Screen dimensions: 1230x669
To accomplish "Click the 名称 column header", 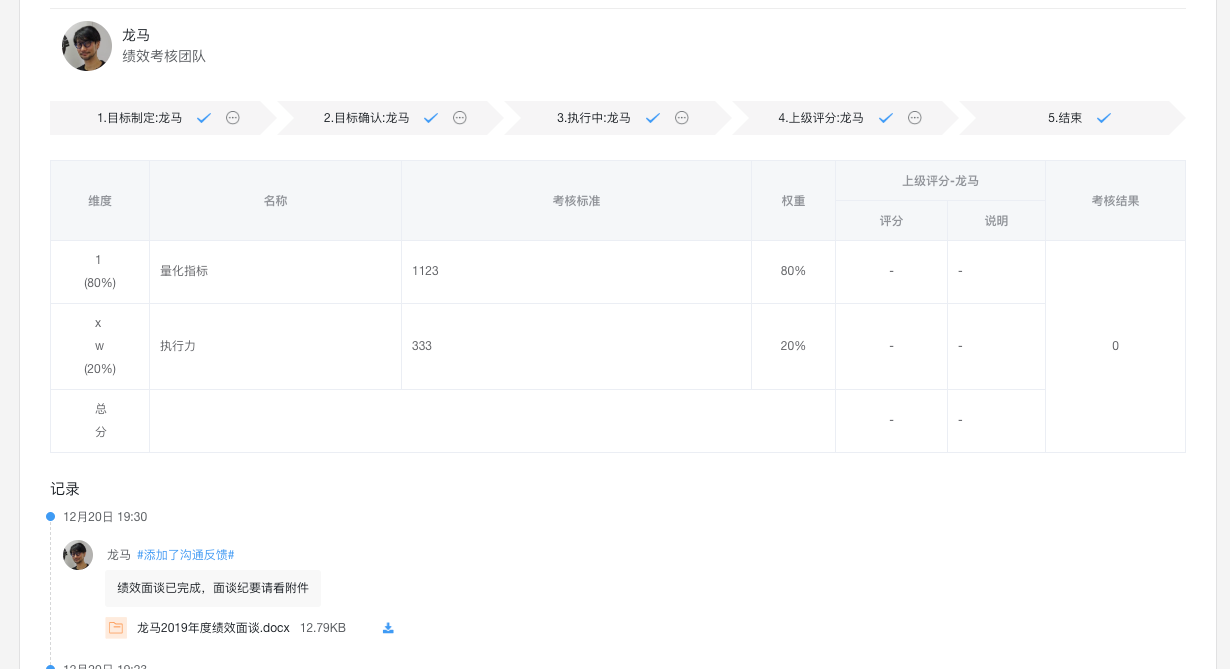I will tap(276, 201).
